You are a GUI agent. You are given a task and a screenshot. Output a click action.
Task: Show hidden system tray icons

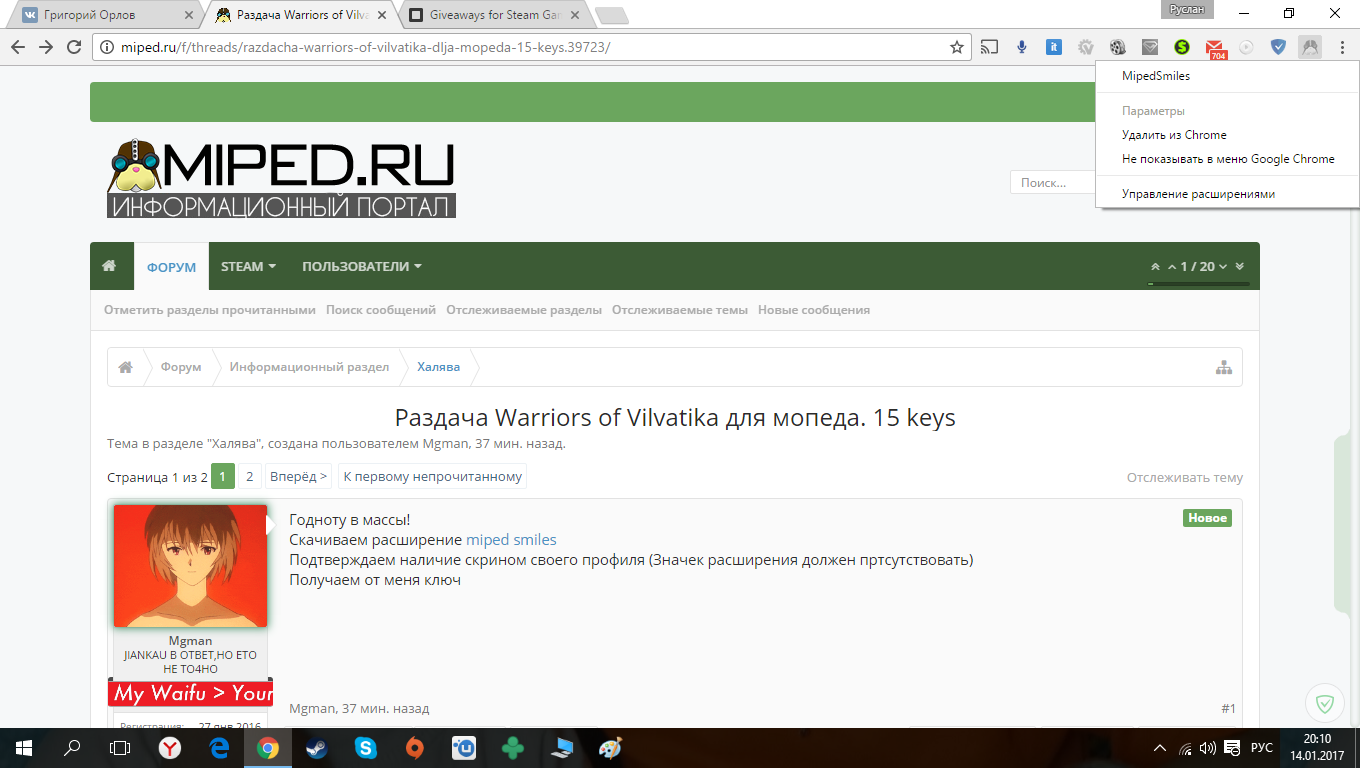(x=1160, y=748)
